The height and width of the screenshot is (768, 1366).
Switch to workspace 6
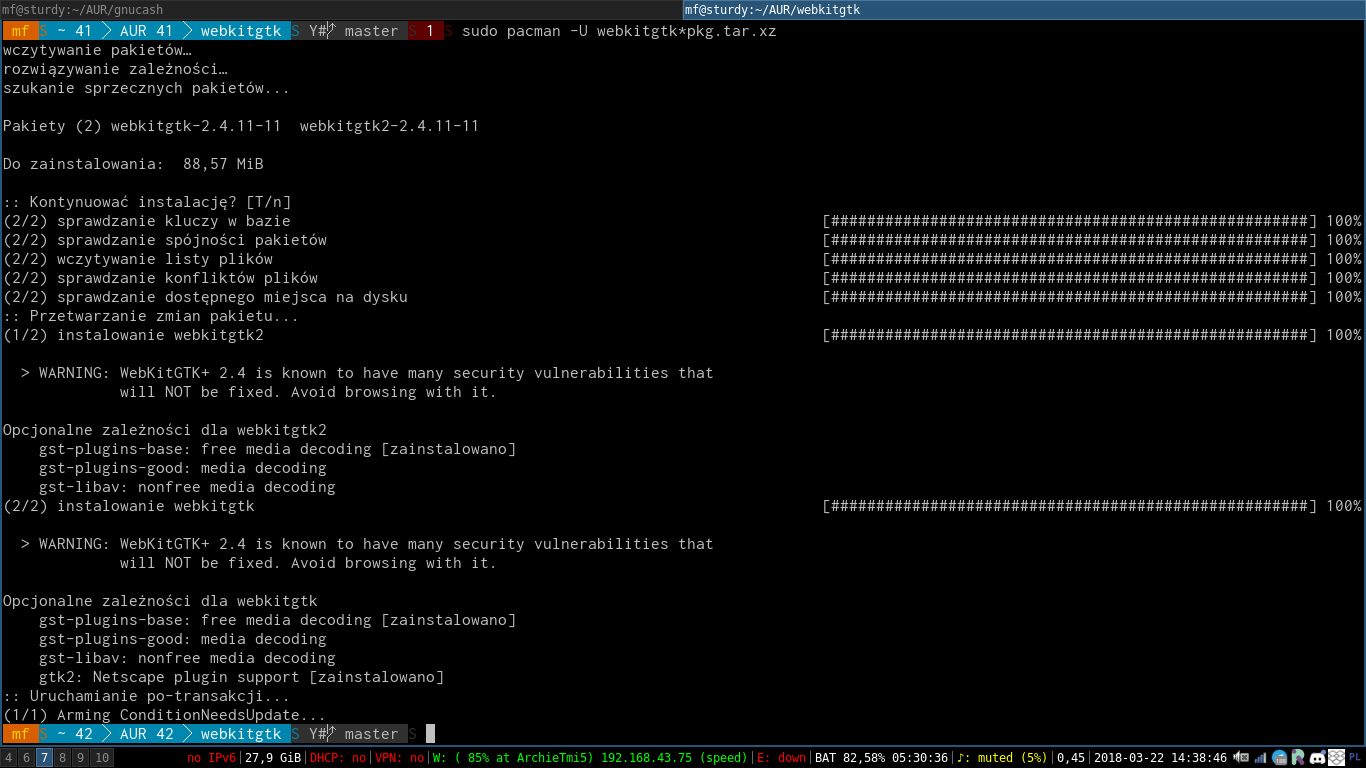[27, 758]
